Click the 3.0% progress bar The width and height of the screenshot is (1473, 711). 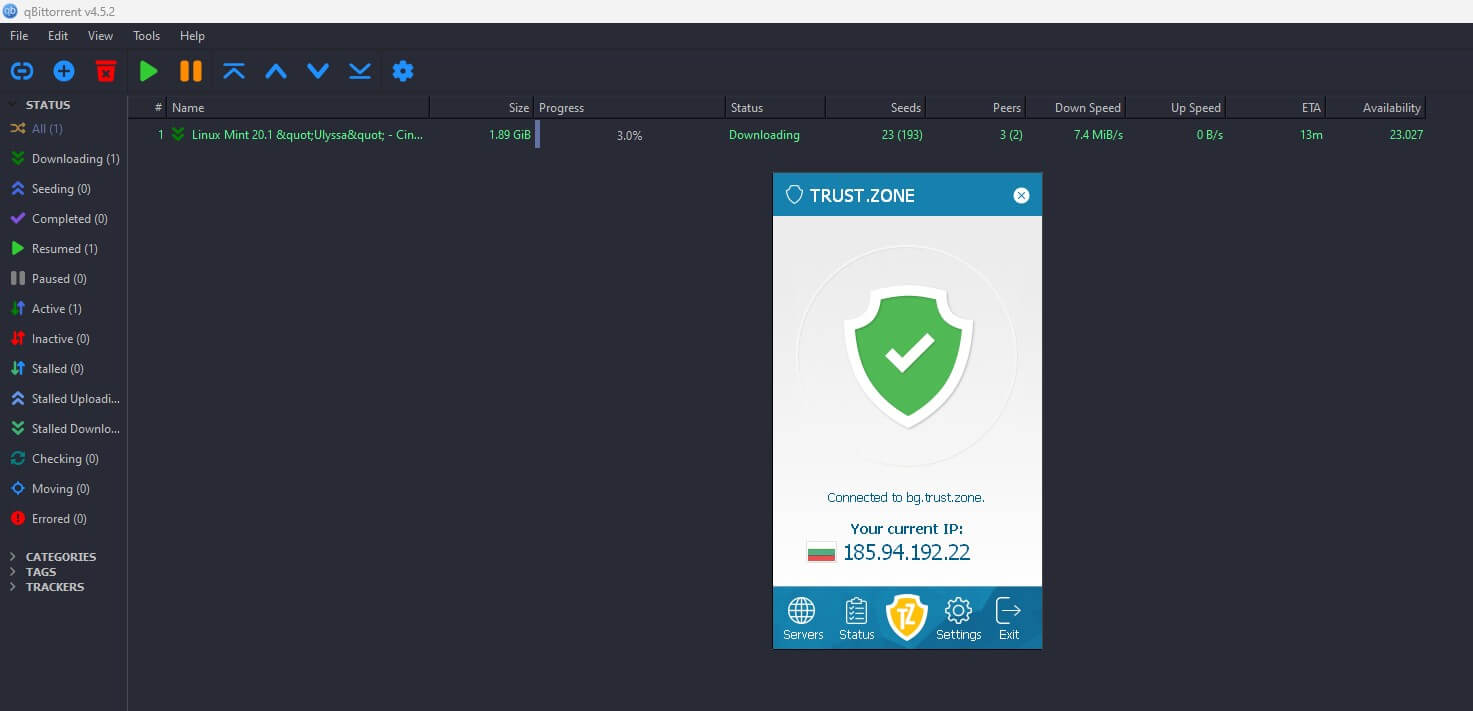coord(630,135)
